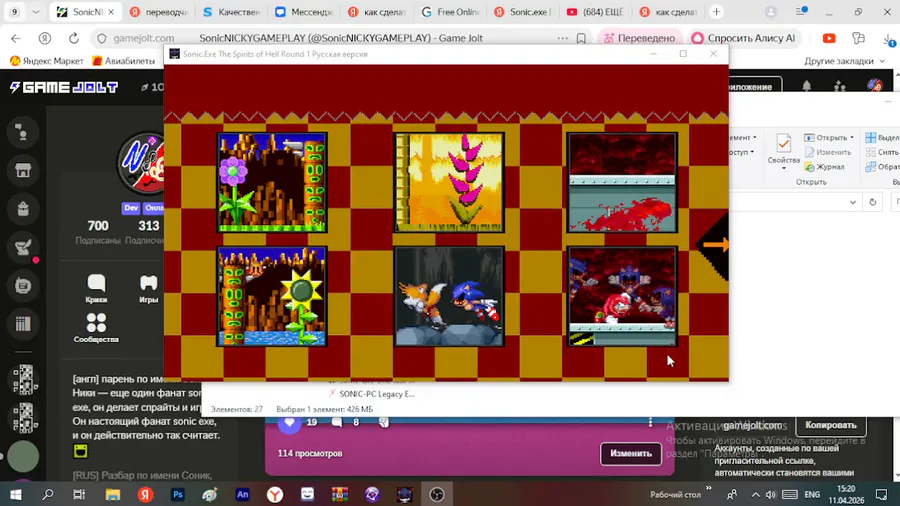Click Журнал in Explorer ribbon
Viewport: 900px width, 506px height.
click(x=825, y=167)
